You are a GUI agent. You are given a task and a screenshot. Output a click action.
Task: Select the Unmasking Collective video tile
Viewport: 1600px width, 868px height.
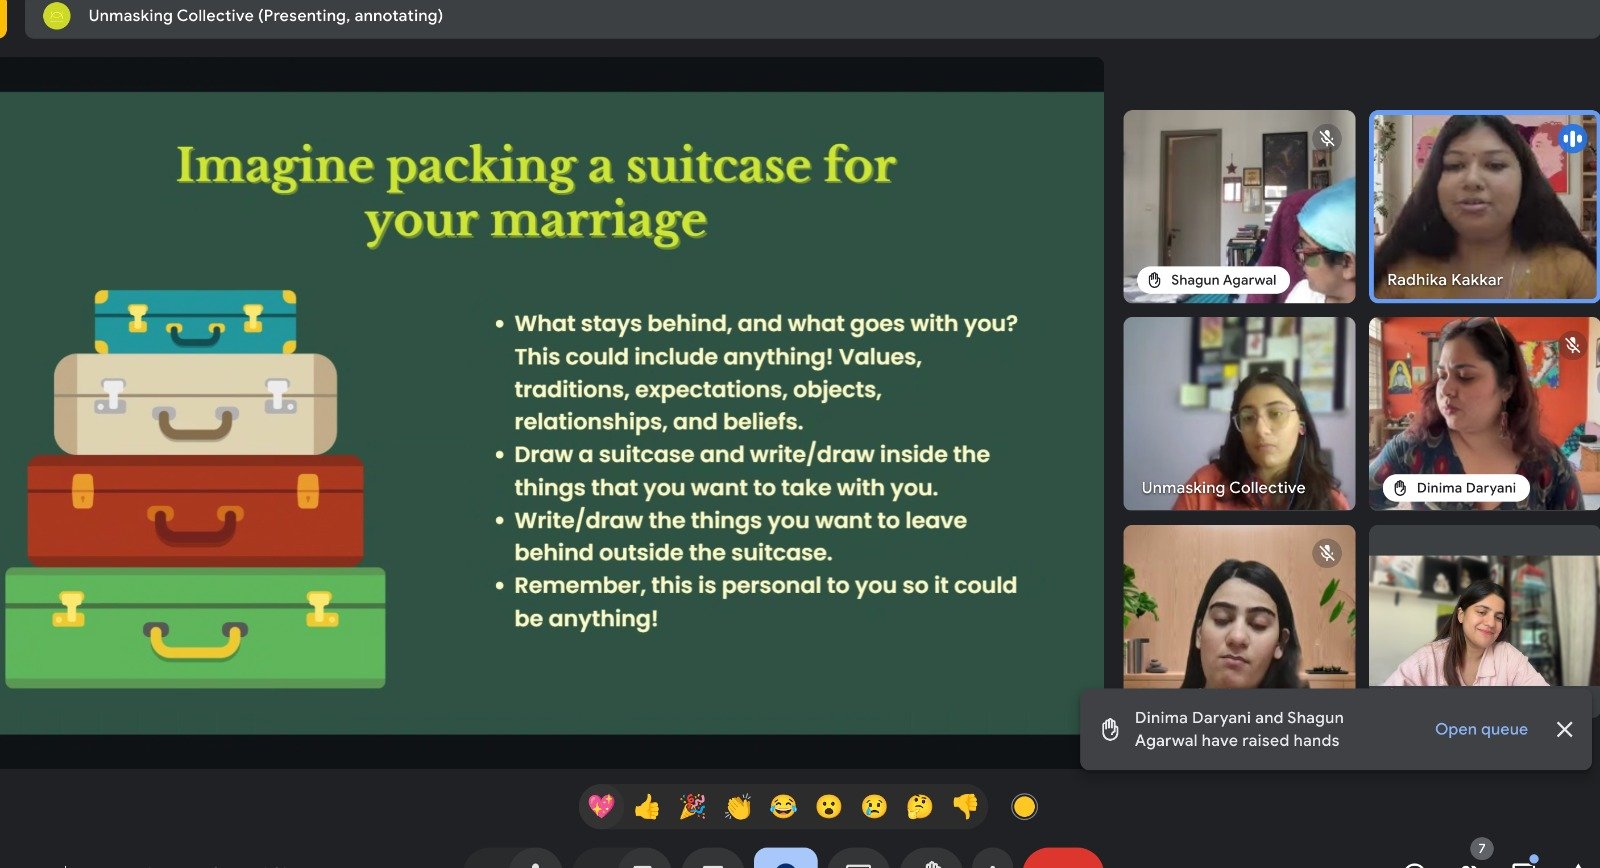[1239, 413]
